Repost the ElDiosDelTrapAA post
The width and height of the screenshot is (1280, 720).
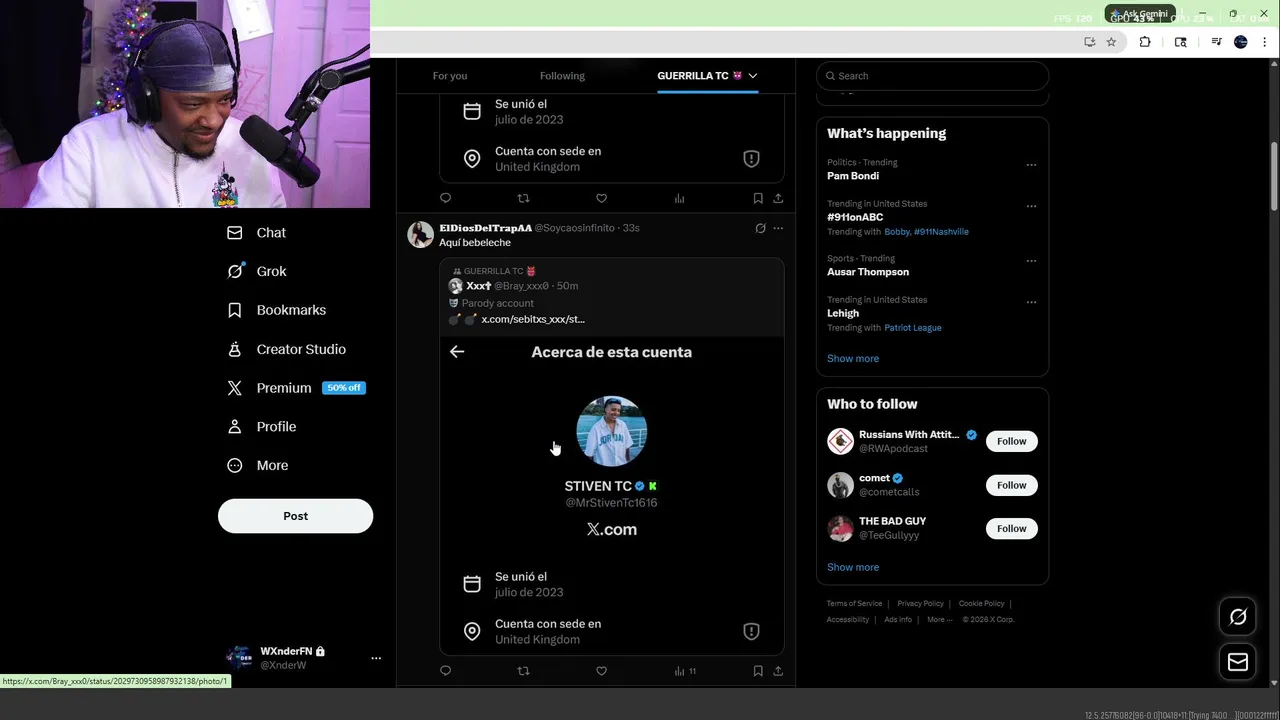tap(523, 671)
